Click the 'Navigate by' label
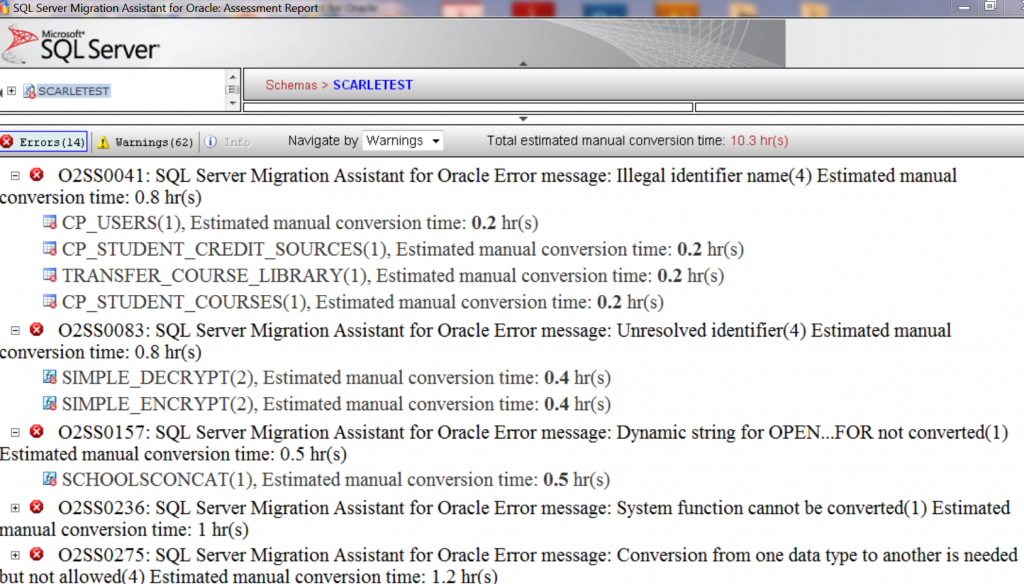This screenshot has width=1024, height=584. (323, 140)
